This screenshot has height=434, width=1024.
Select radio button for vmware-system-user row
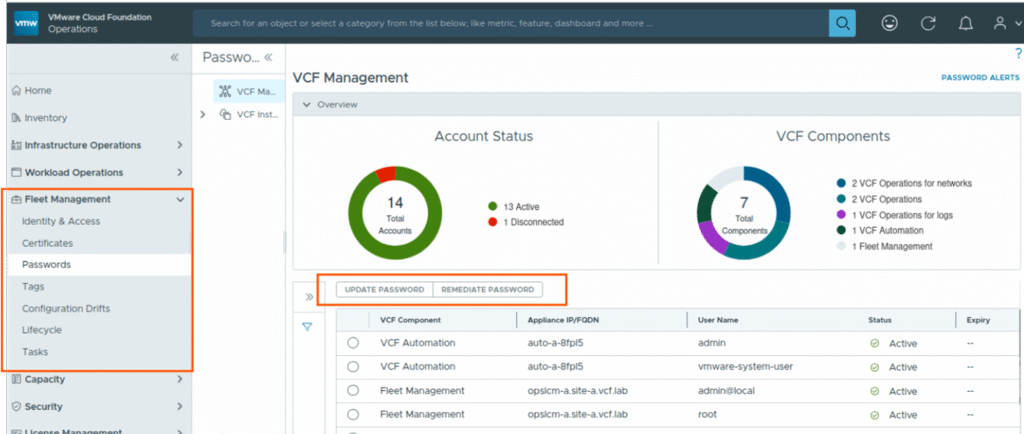(x=352, y=367)
